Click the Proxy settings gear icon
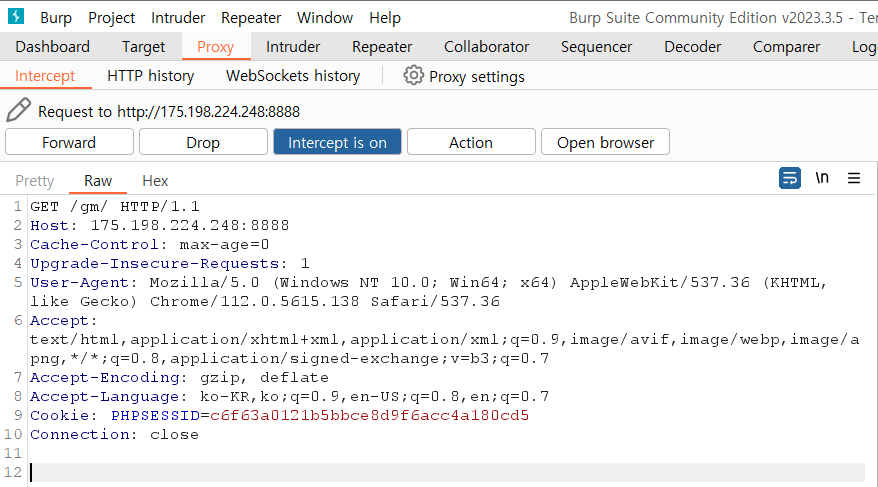 (x=413, y=76)
